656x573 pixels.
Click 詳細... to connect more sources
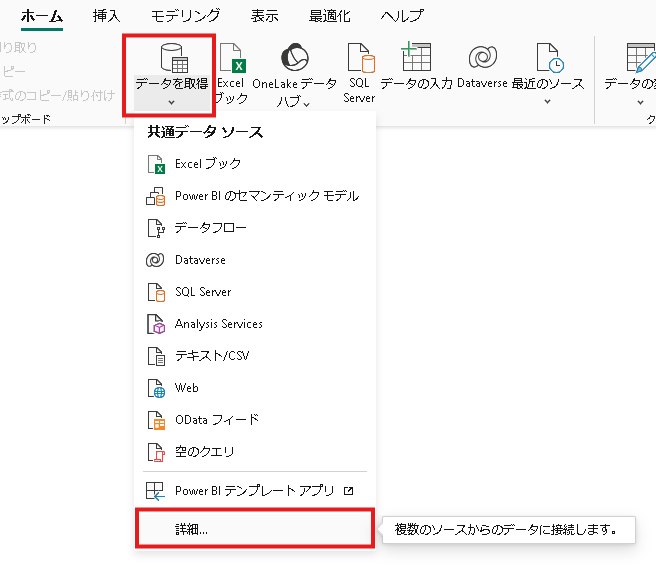point(254,529)
